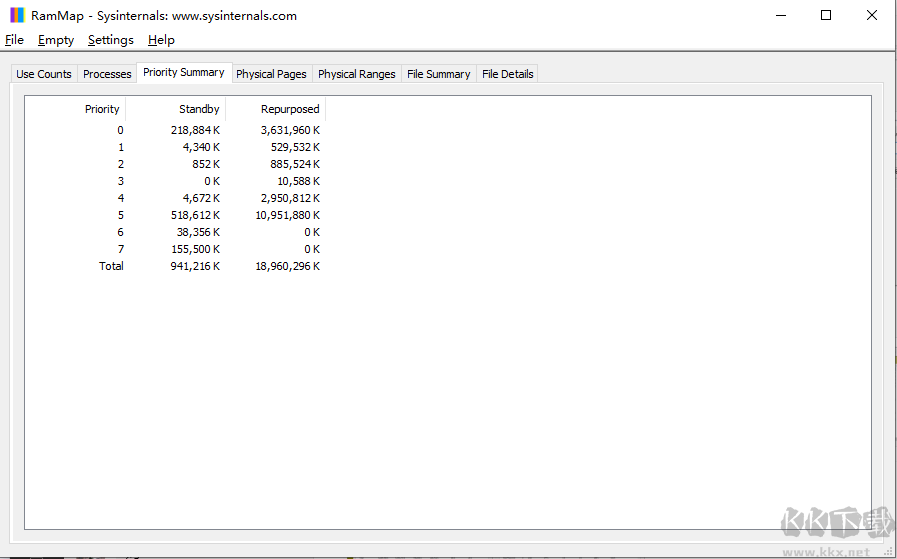
Task: Click the Total row label
Action: point(111,266)
